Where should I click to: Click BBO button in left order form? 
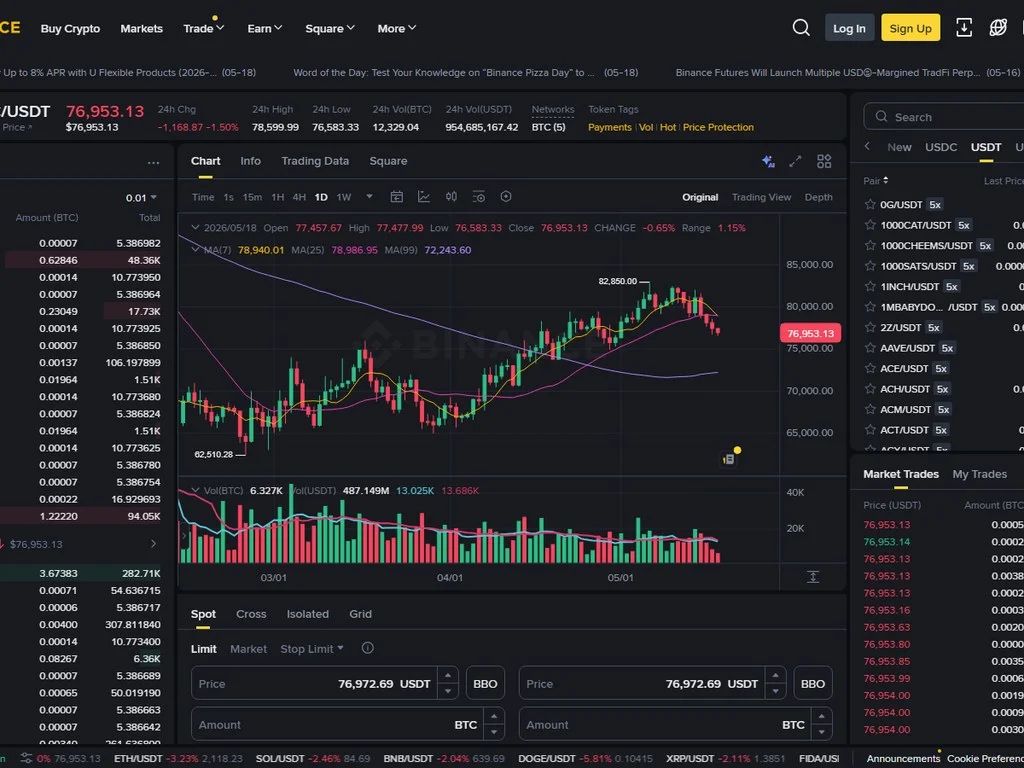pyautogui.click(x=485, y=684)
